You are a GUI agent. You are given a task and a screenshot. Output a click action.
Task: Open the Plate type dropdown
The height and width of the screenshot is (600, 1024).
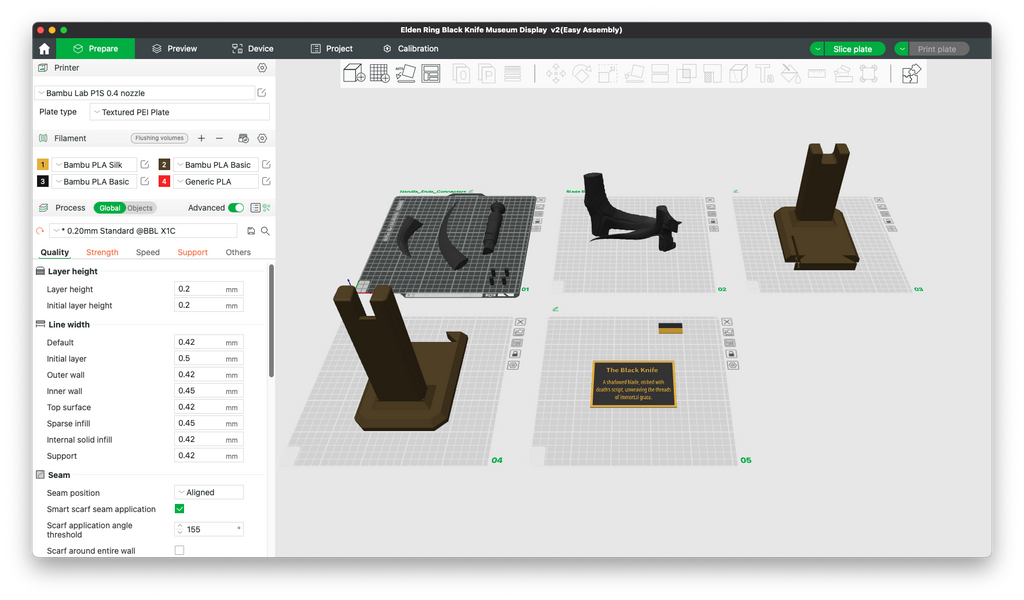point(180,112)
